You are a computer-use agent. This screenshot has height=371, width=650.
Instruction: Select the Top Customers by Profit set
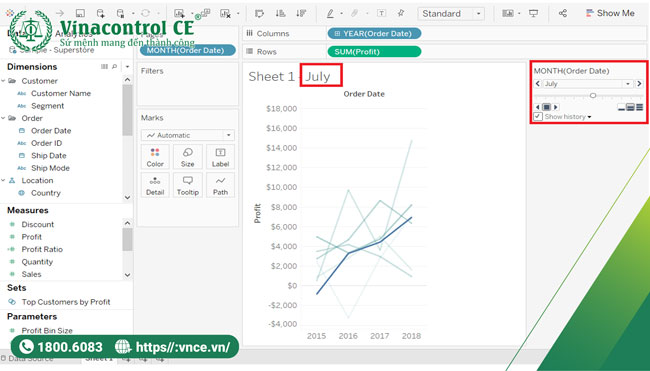(65, 302)
